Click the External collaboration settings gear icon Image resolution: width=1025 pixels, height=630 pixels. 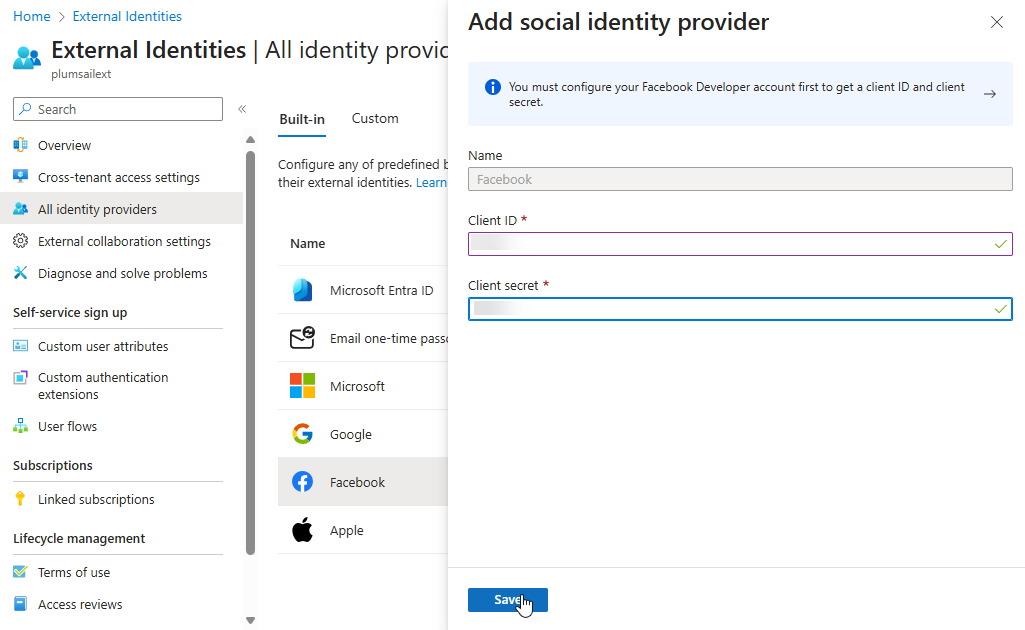[20, 241]
